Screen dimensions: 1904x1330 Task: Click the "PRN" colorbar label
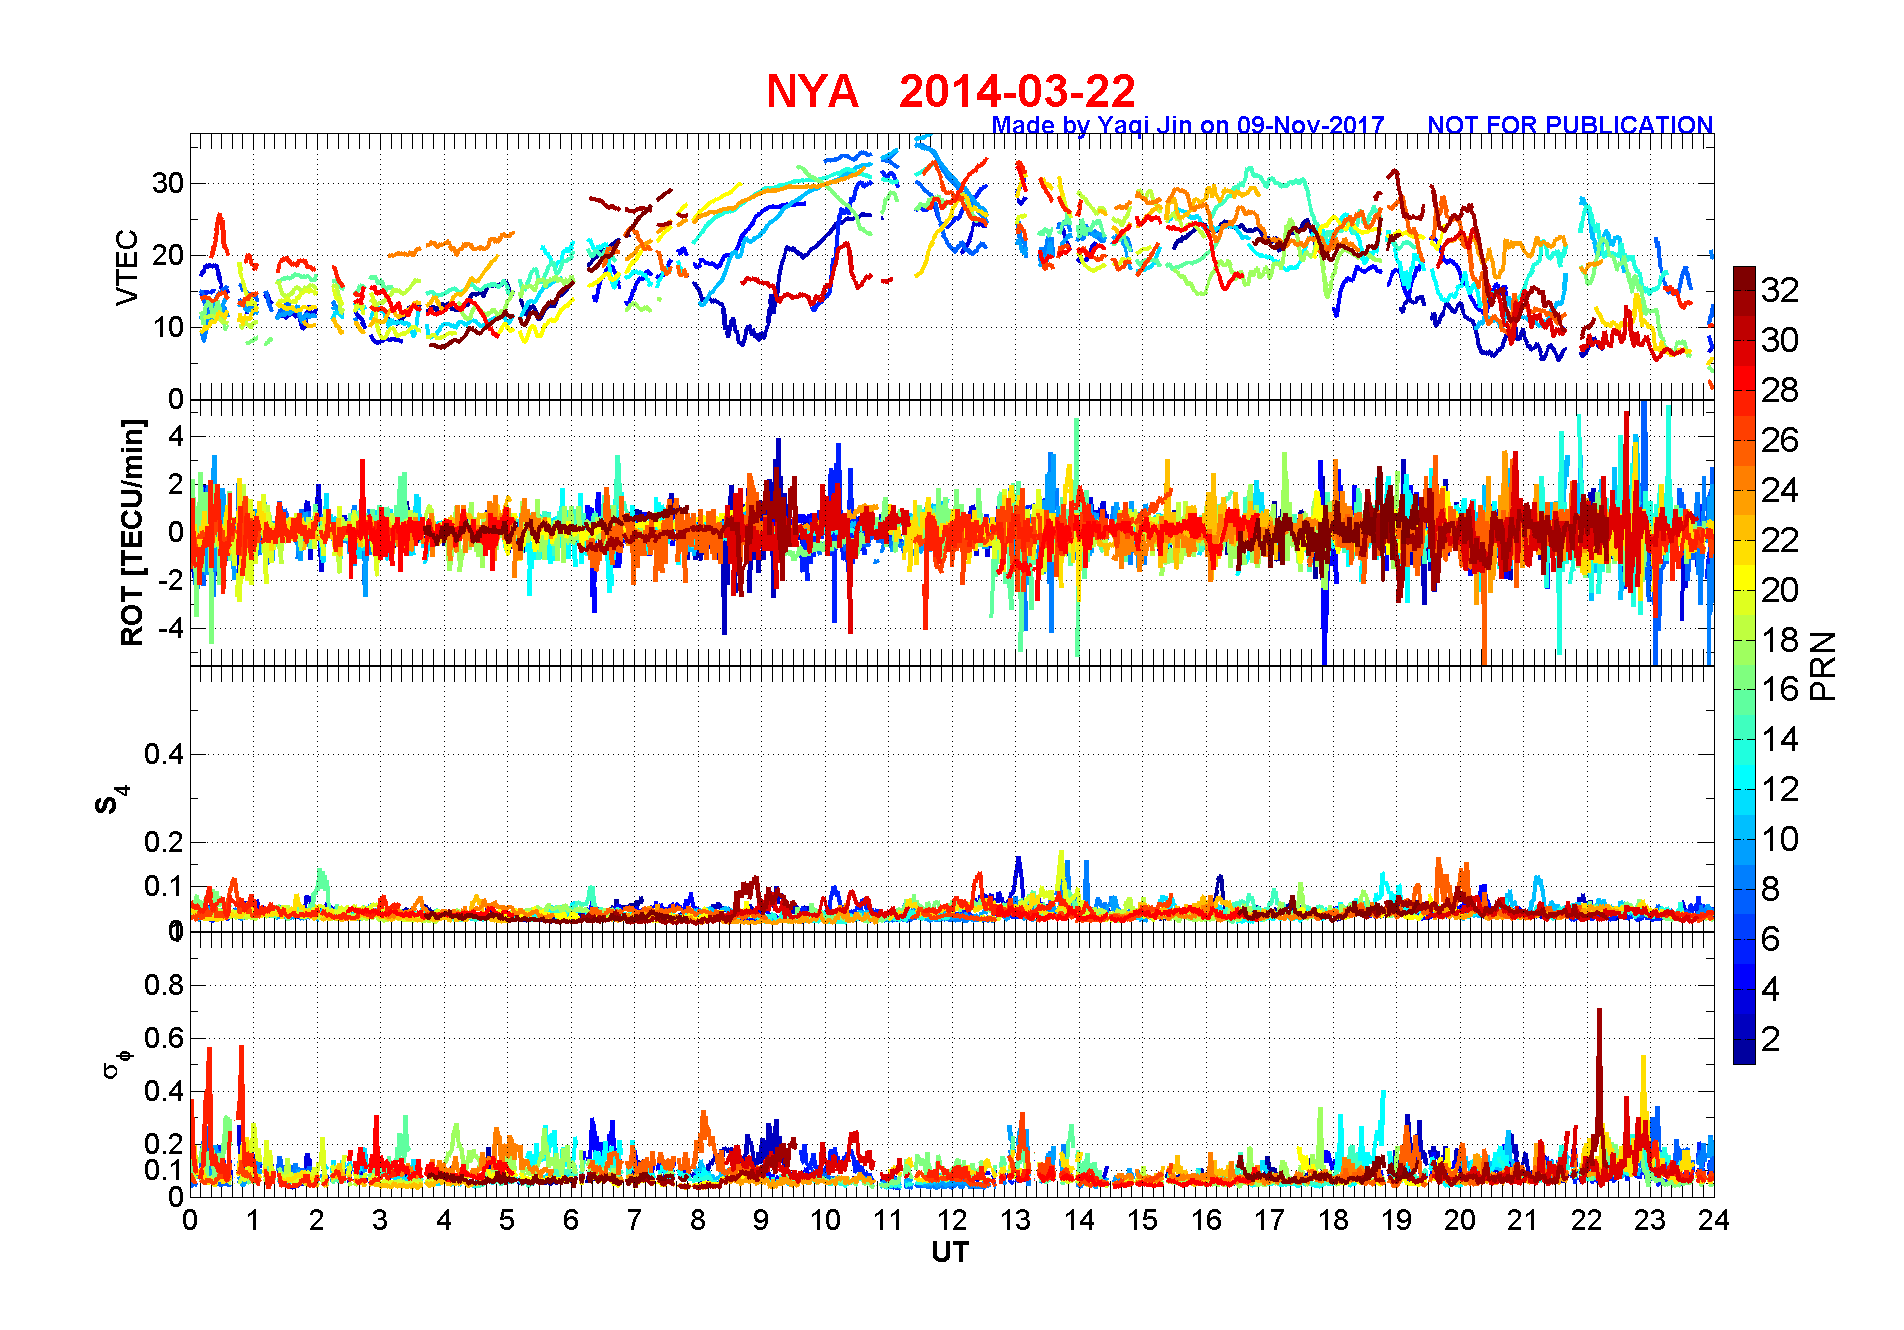[x=1824, y=666]
